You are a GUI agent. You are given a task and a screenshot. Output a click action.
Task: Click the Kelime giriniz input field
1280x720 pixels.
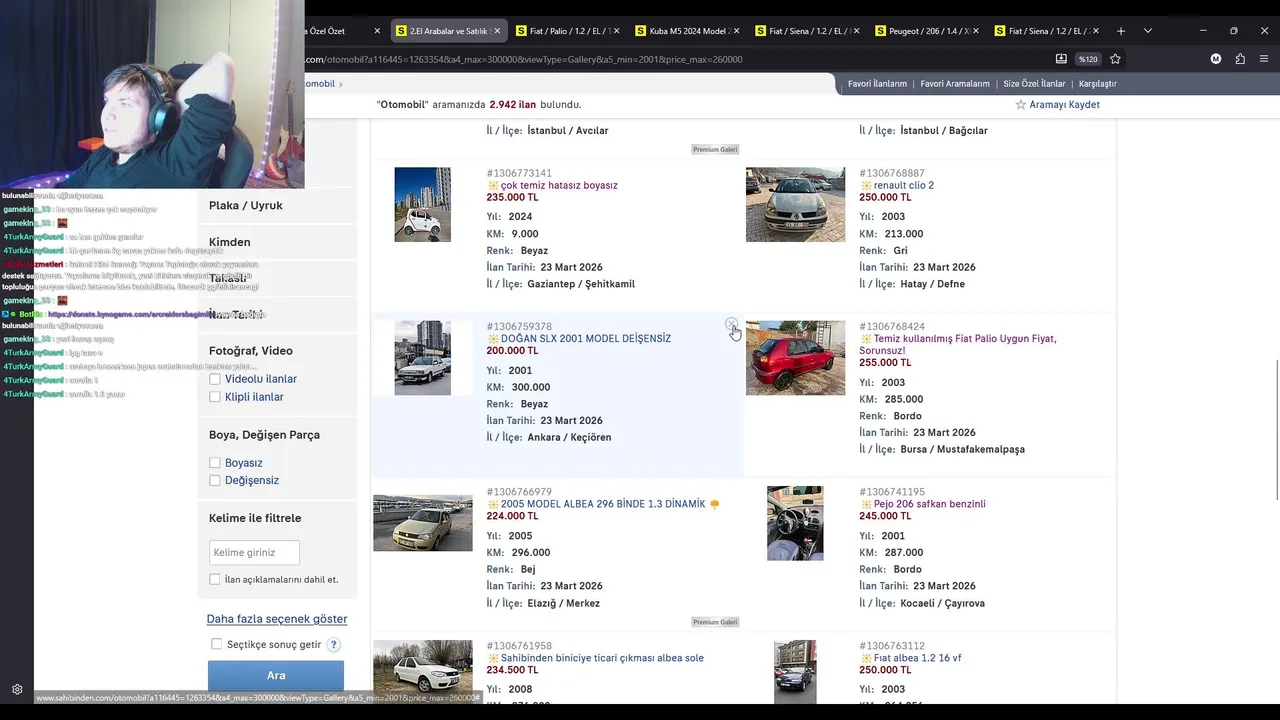[254, 552]
